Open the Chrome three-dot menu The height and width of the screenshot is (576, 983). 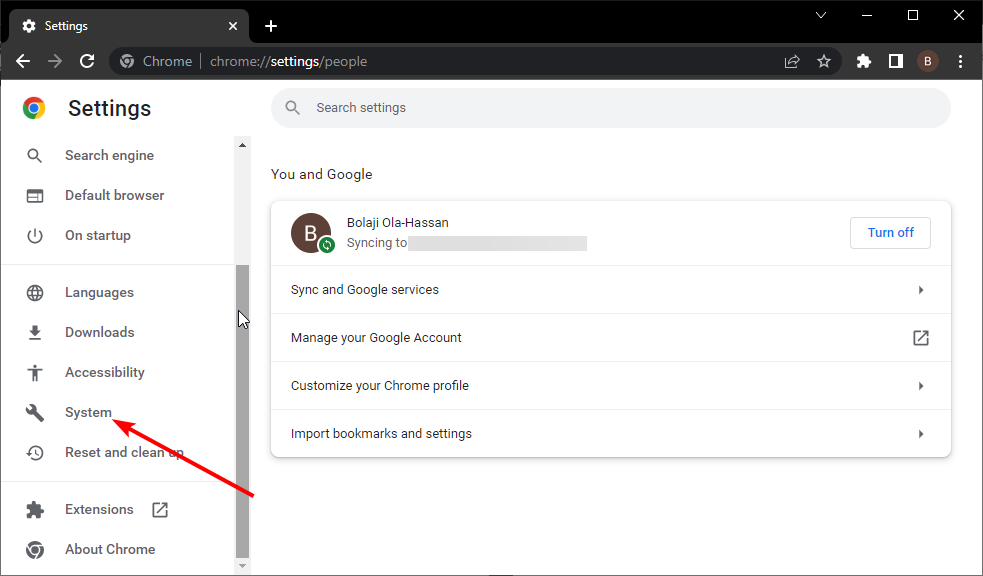point(960,61)
